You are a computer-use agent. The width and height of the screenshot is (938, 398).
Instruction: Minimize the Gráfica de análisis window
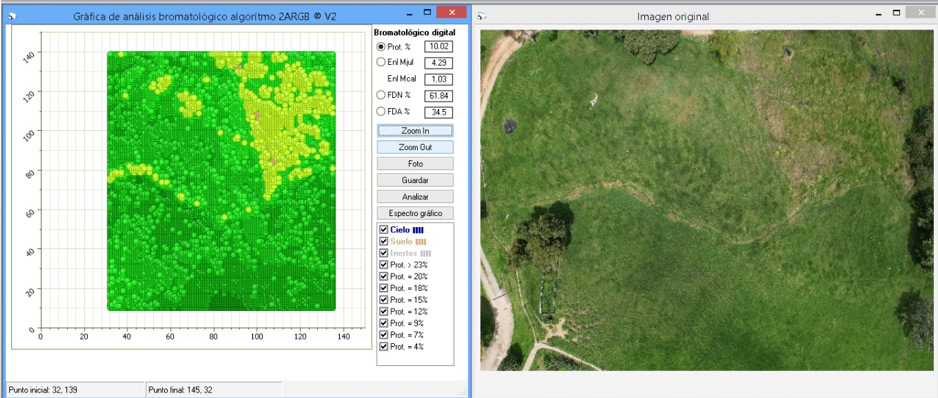pos(409,13)
